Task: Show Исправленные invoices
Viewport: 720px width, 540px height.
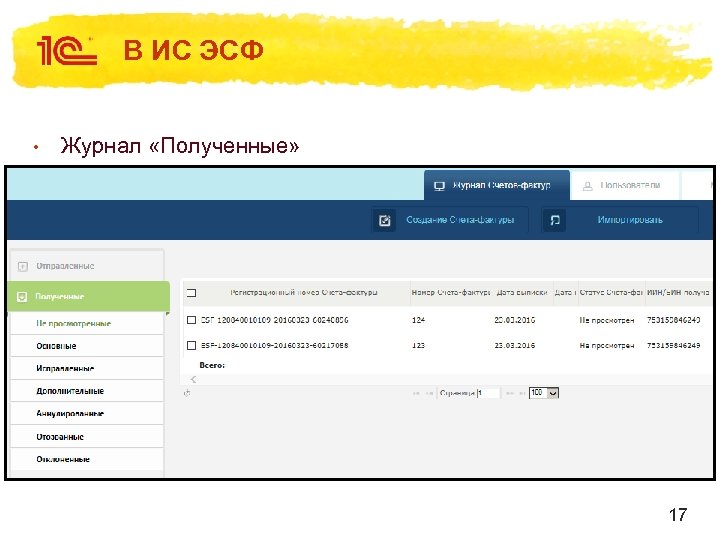Action: [87, 368]
